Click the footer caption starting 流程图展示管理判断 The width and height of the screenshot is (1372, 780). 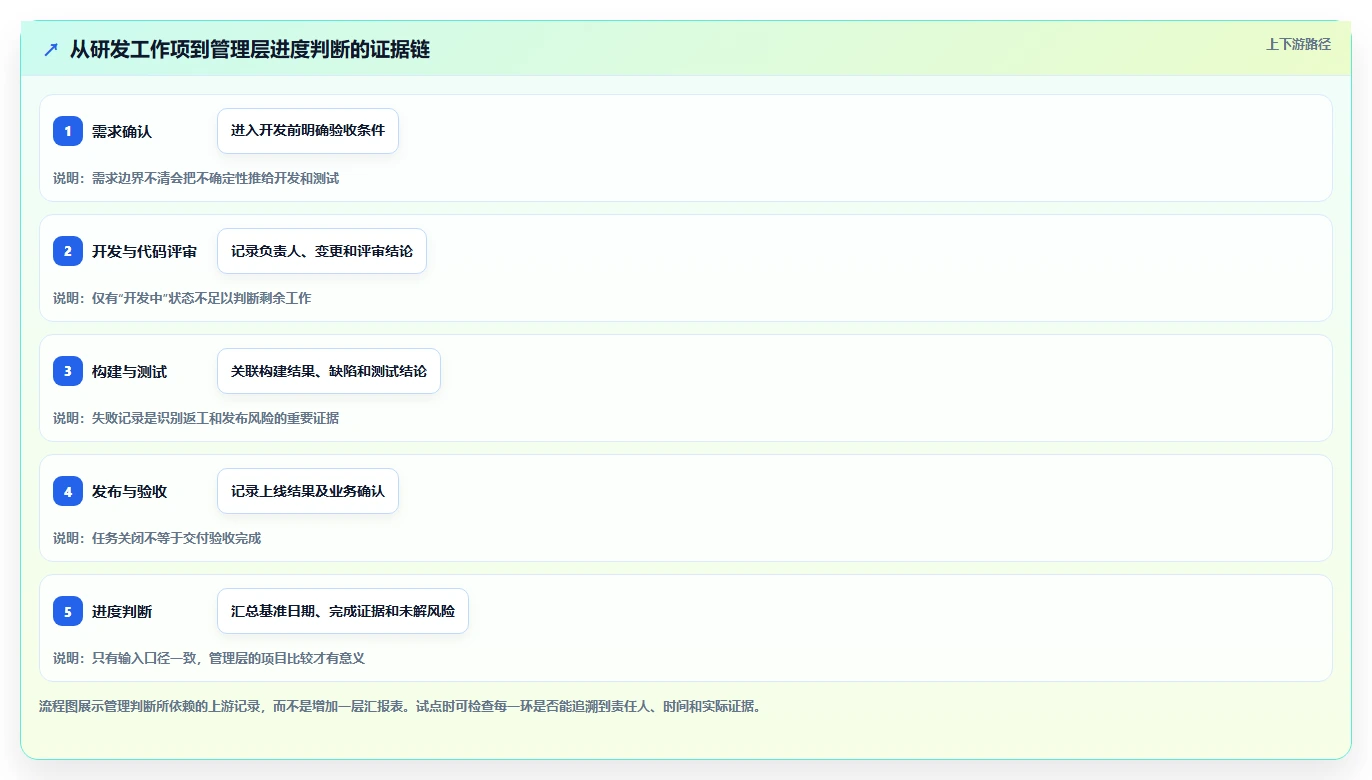pos(400,706)
